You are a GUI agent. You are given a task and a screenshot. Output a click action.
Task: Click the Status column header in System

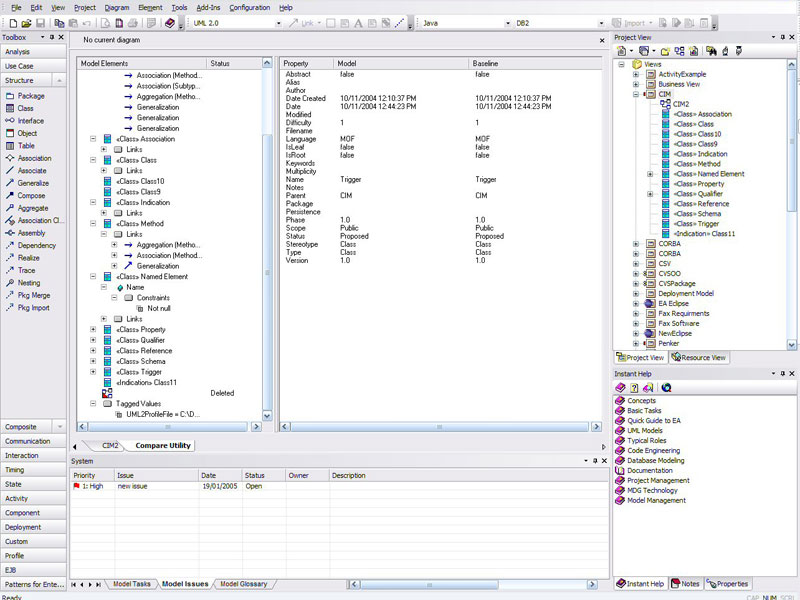[255, 476]
